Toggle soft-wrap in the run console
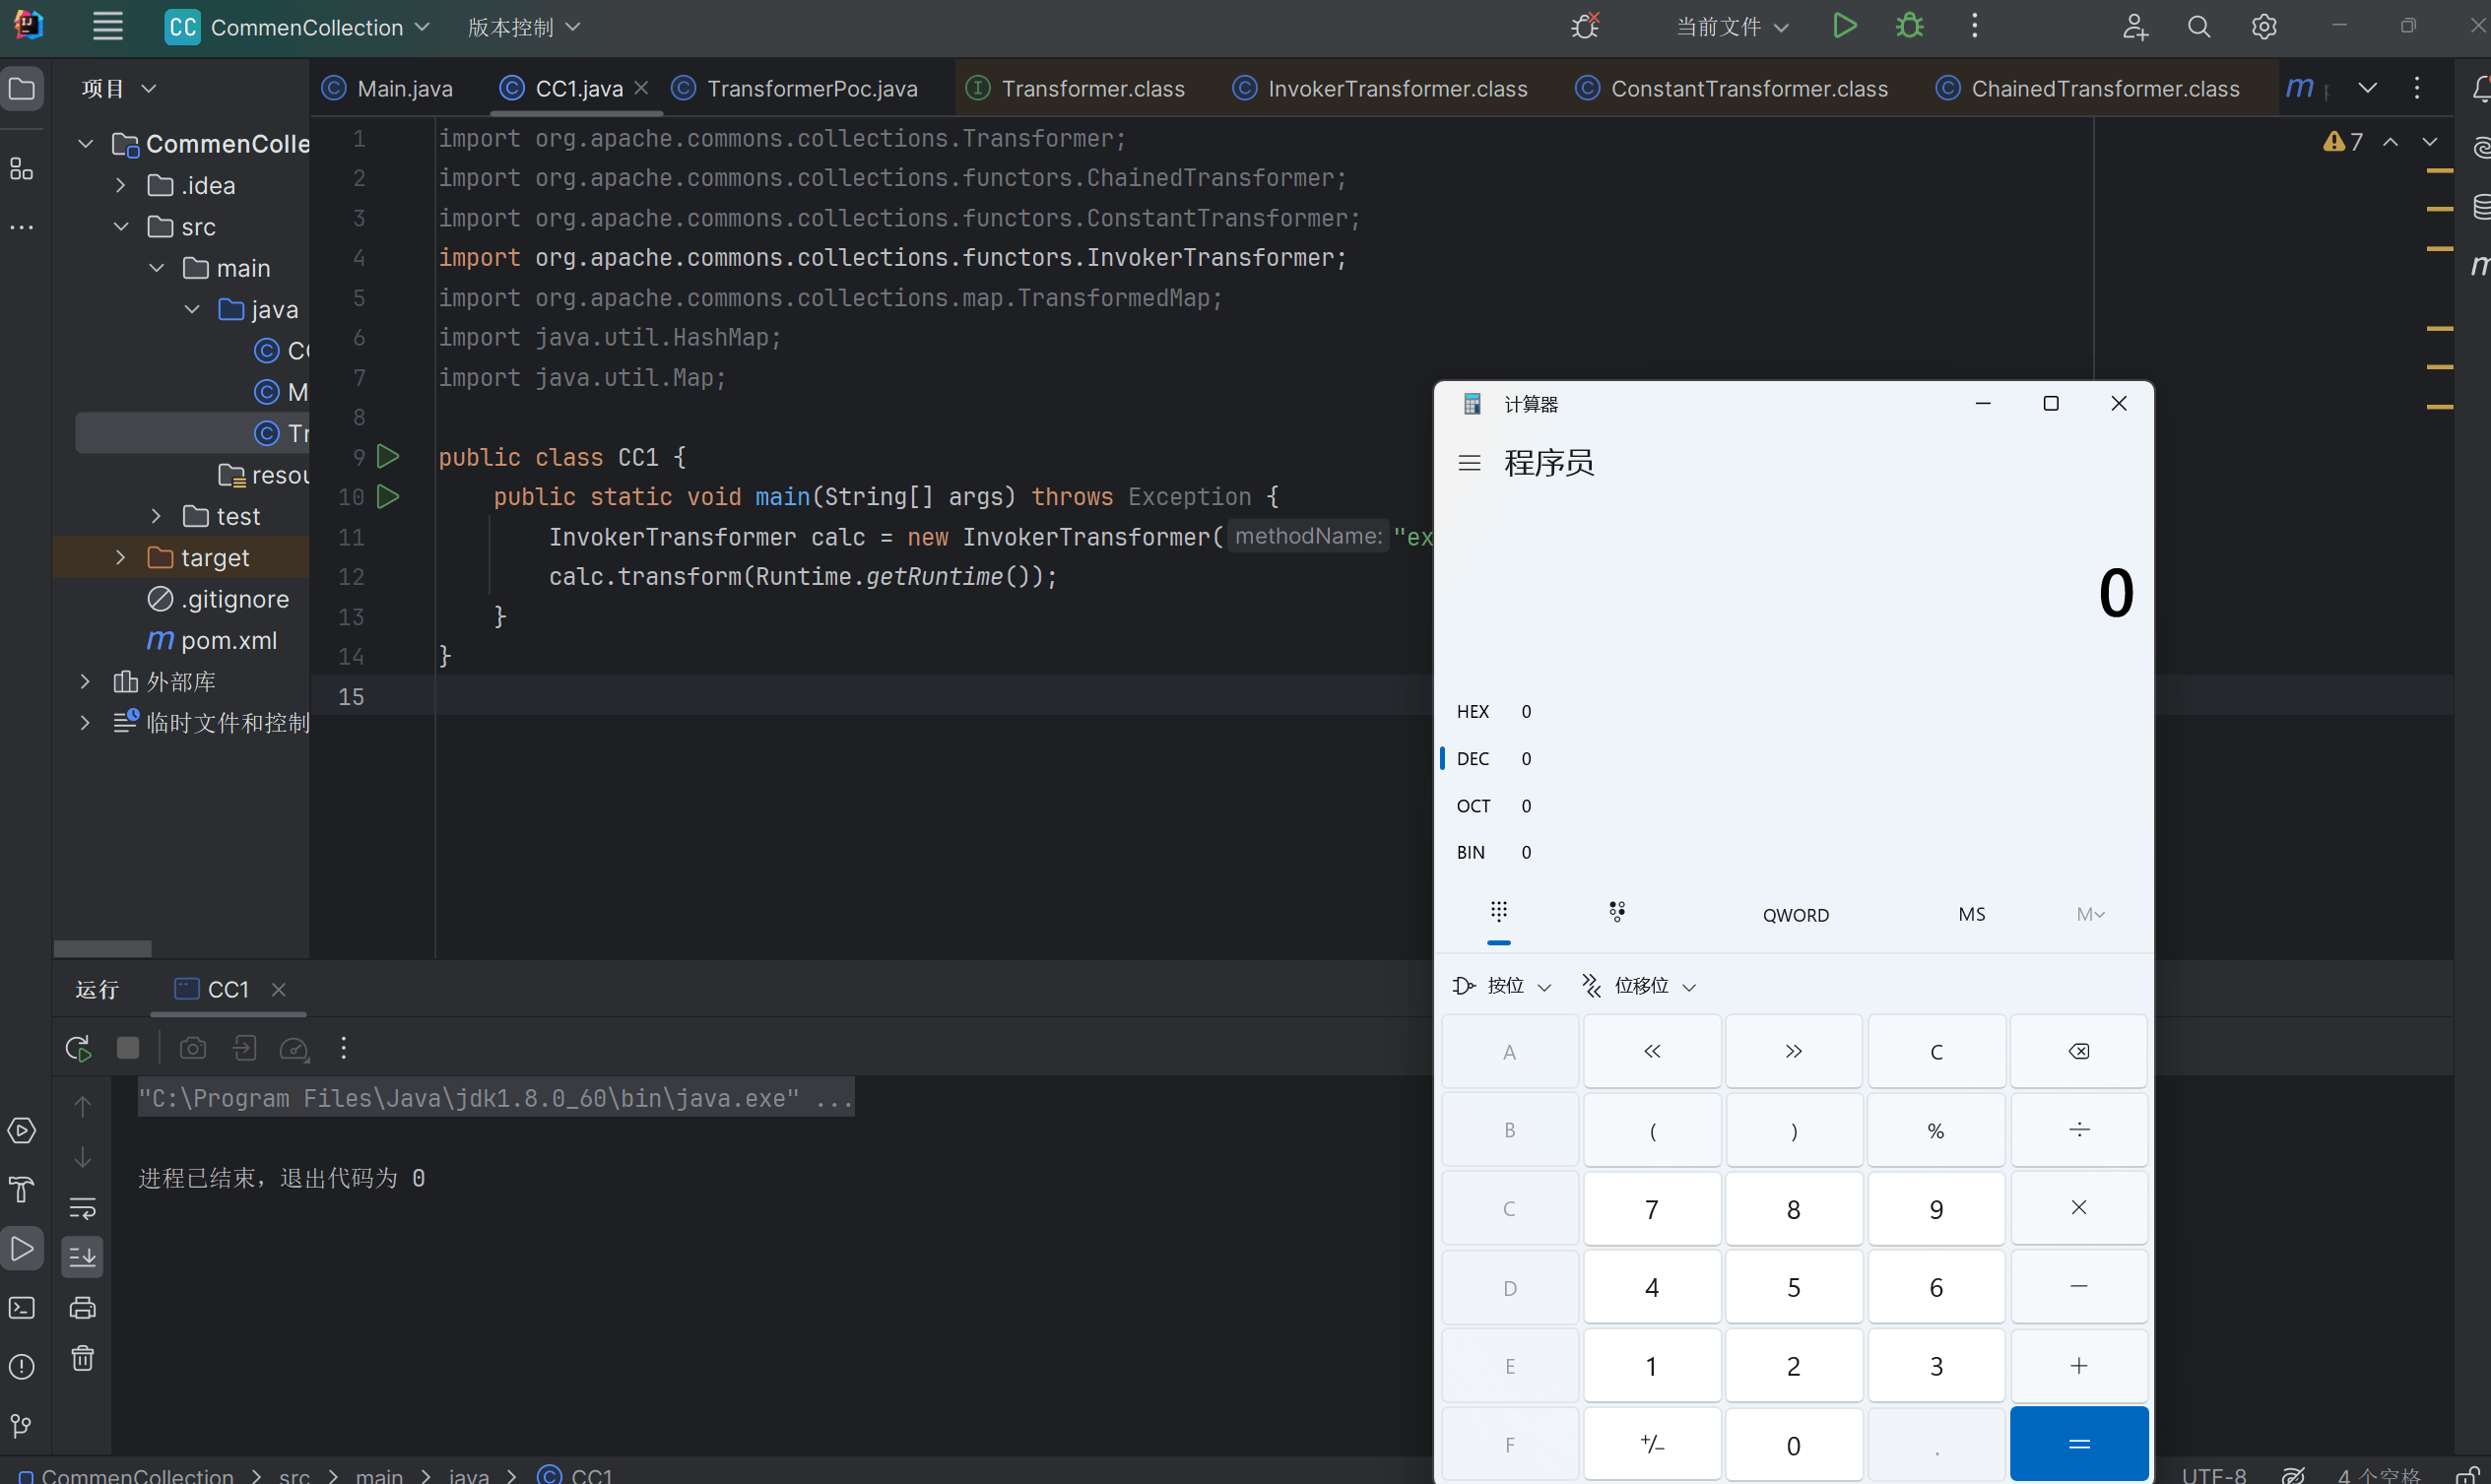This screenshot has height=1484, width=2491. coord(83,1208)
